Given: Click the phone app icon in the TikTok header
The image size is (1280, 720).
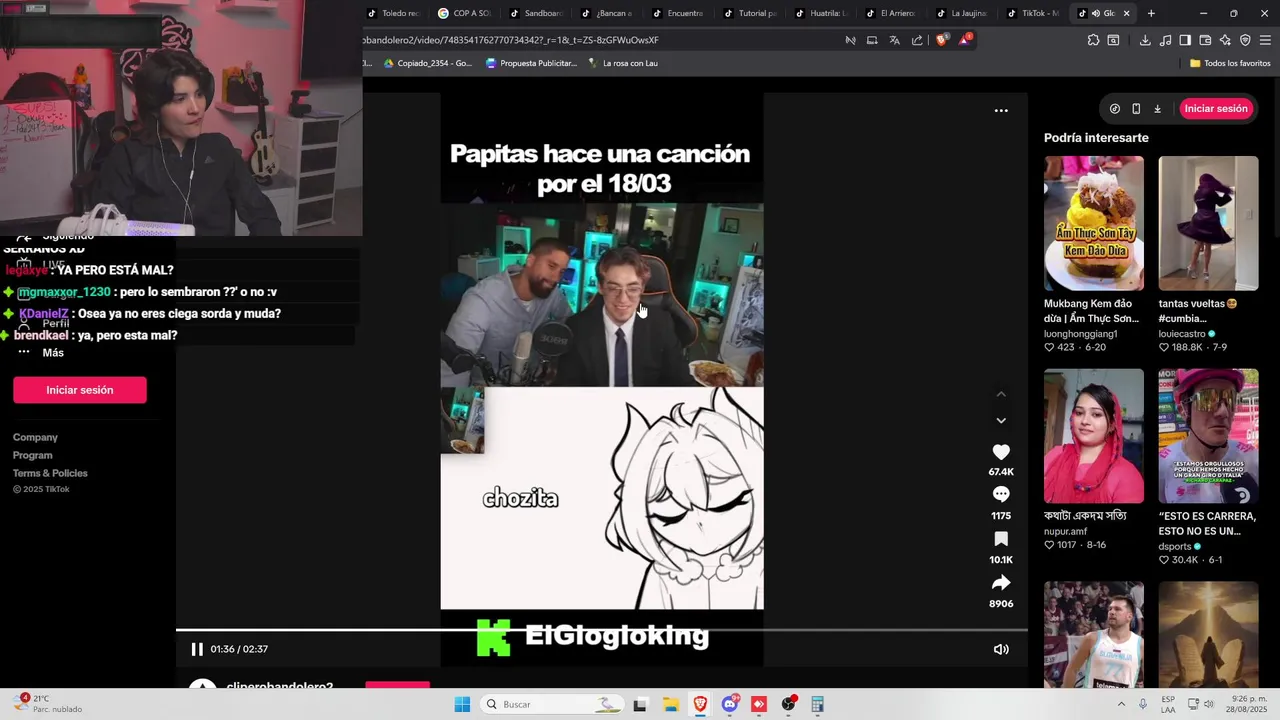Looking at the screenshot, I should [1136, 108].
